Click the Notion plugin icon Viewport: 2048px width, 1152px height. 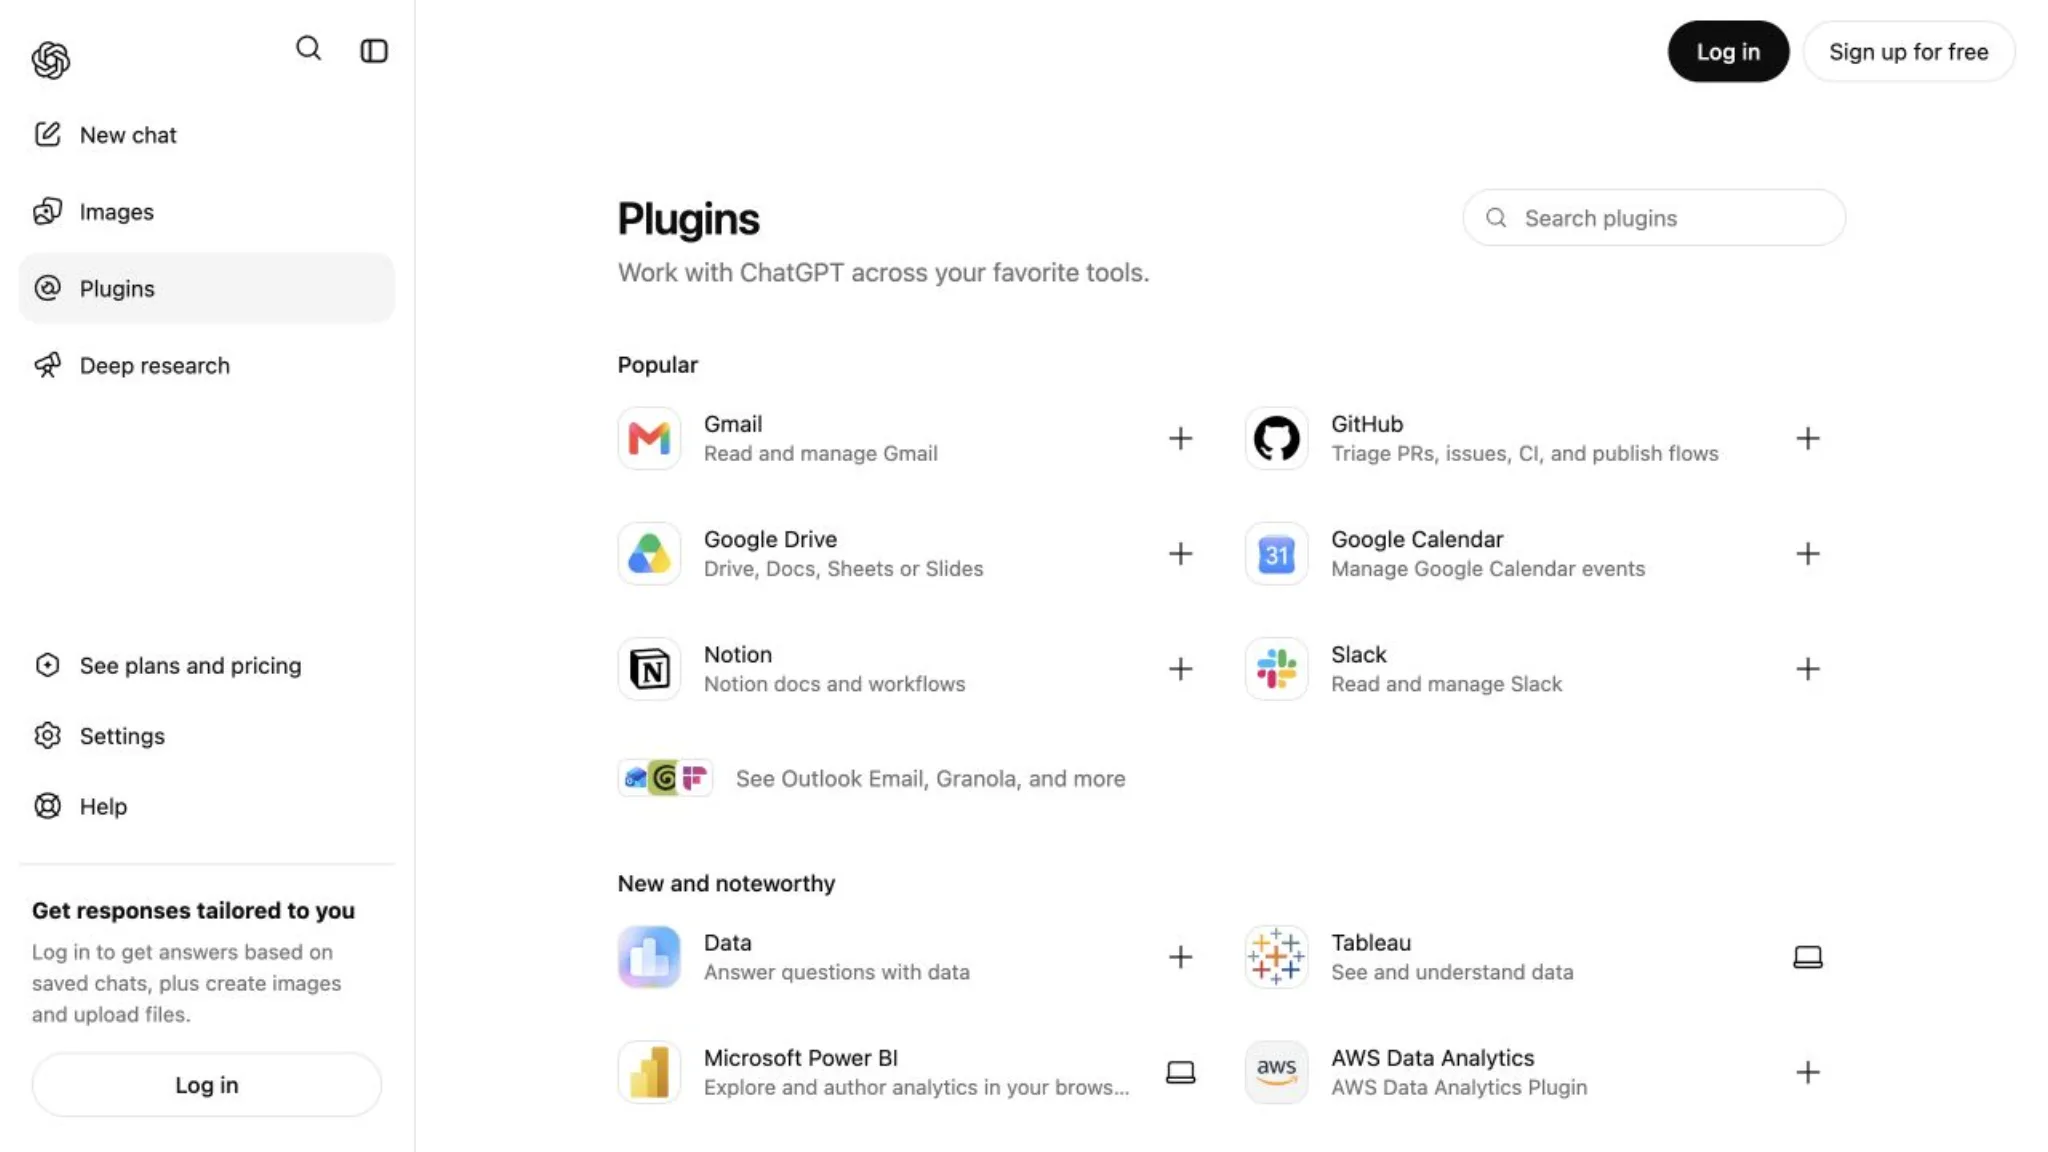[x=649, y=668]
